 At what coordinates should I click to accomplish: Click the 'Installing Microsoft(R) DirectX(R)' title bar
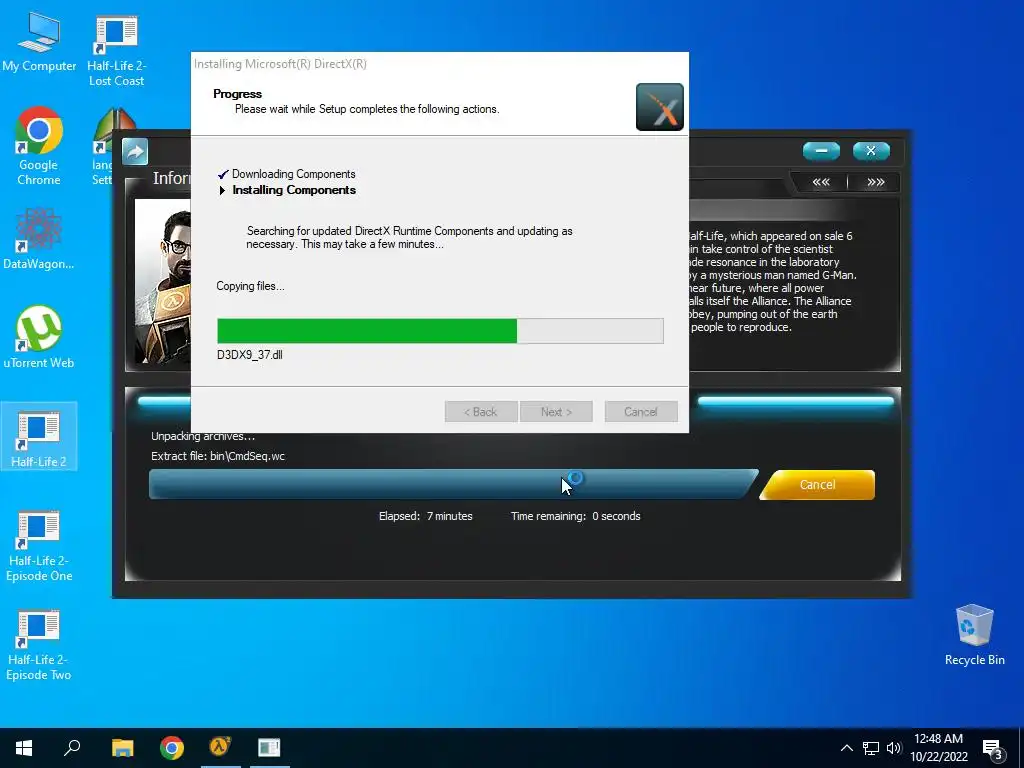[x=440, y=64]
